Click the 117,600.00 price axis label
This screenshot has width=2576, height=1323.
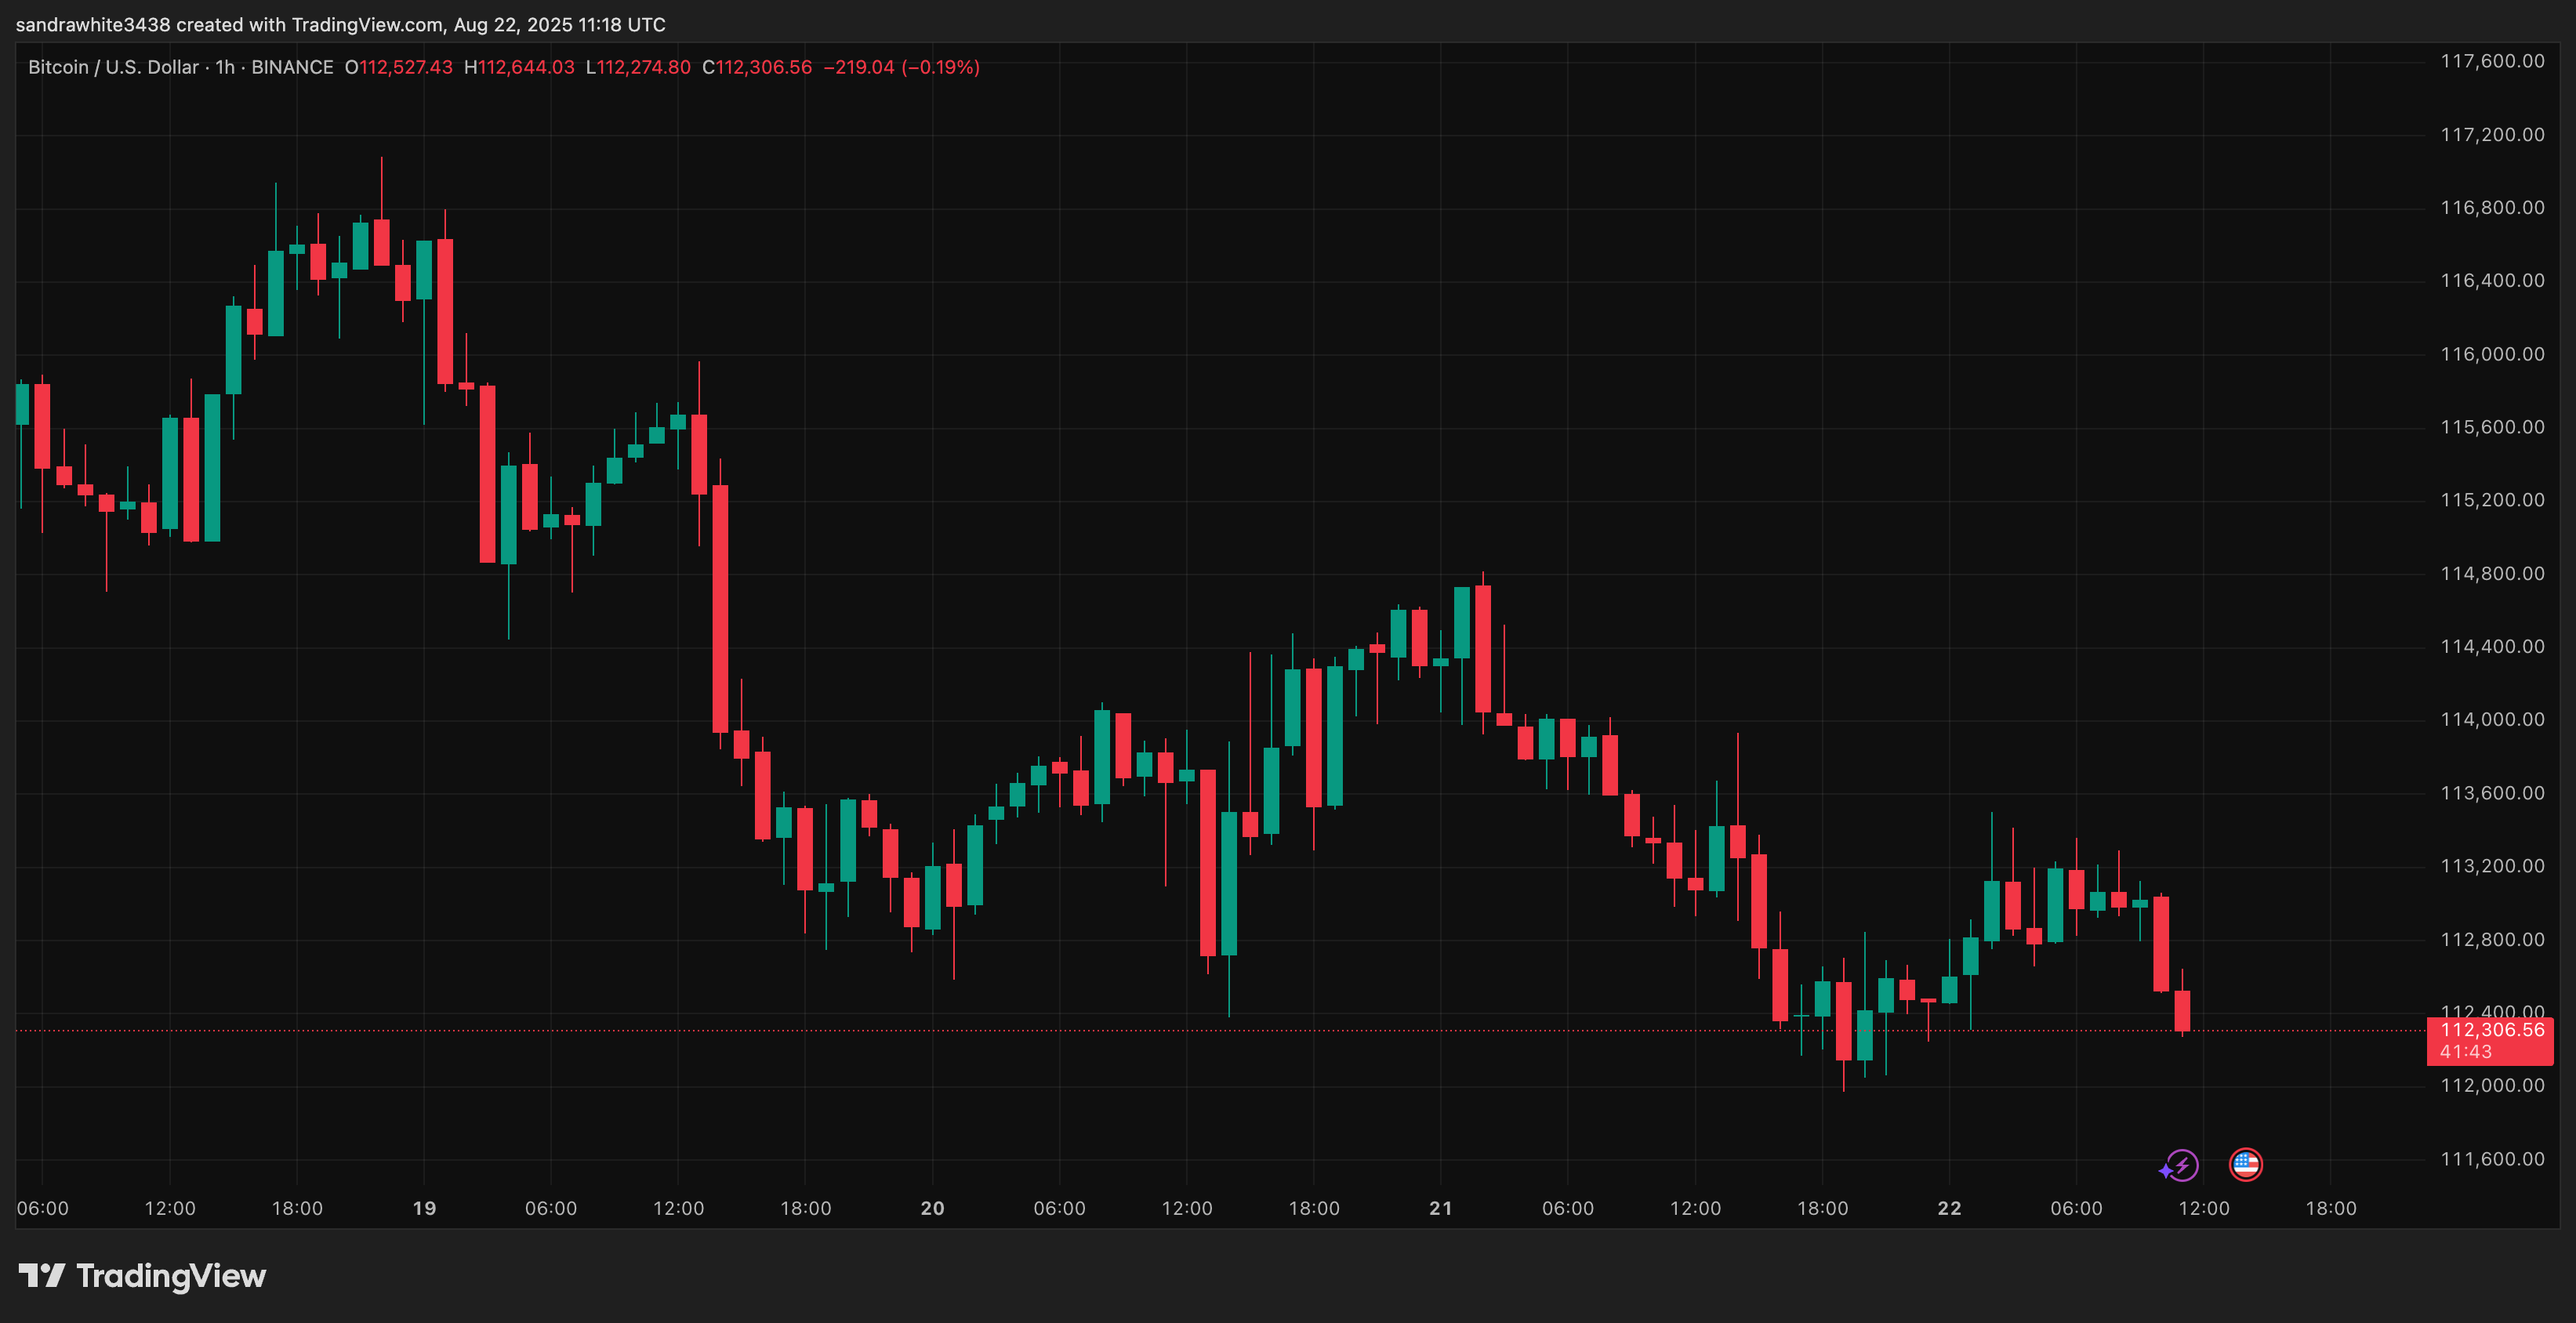[2492, 61]
